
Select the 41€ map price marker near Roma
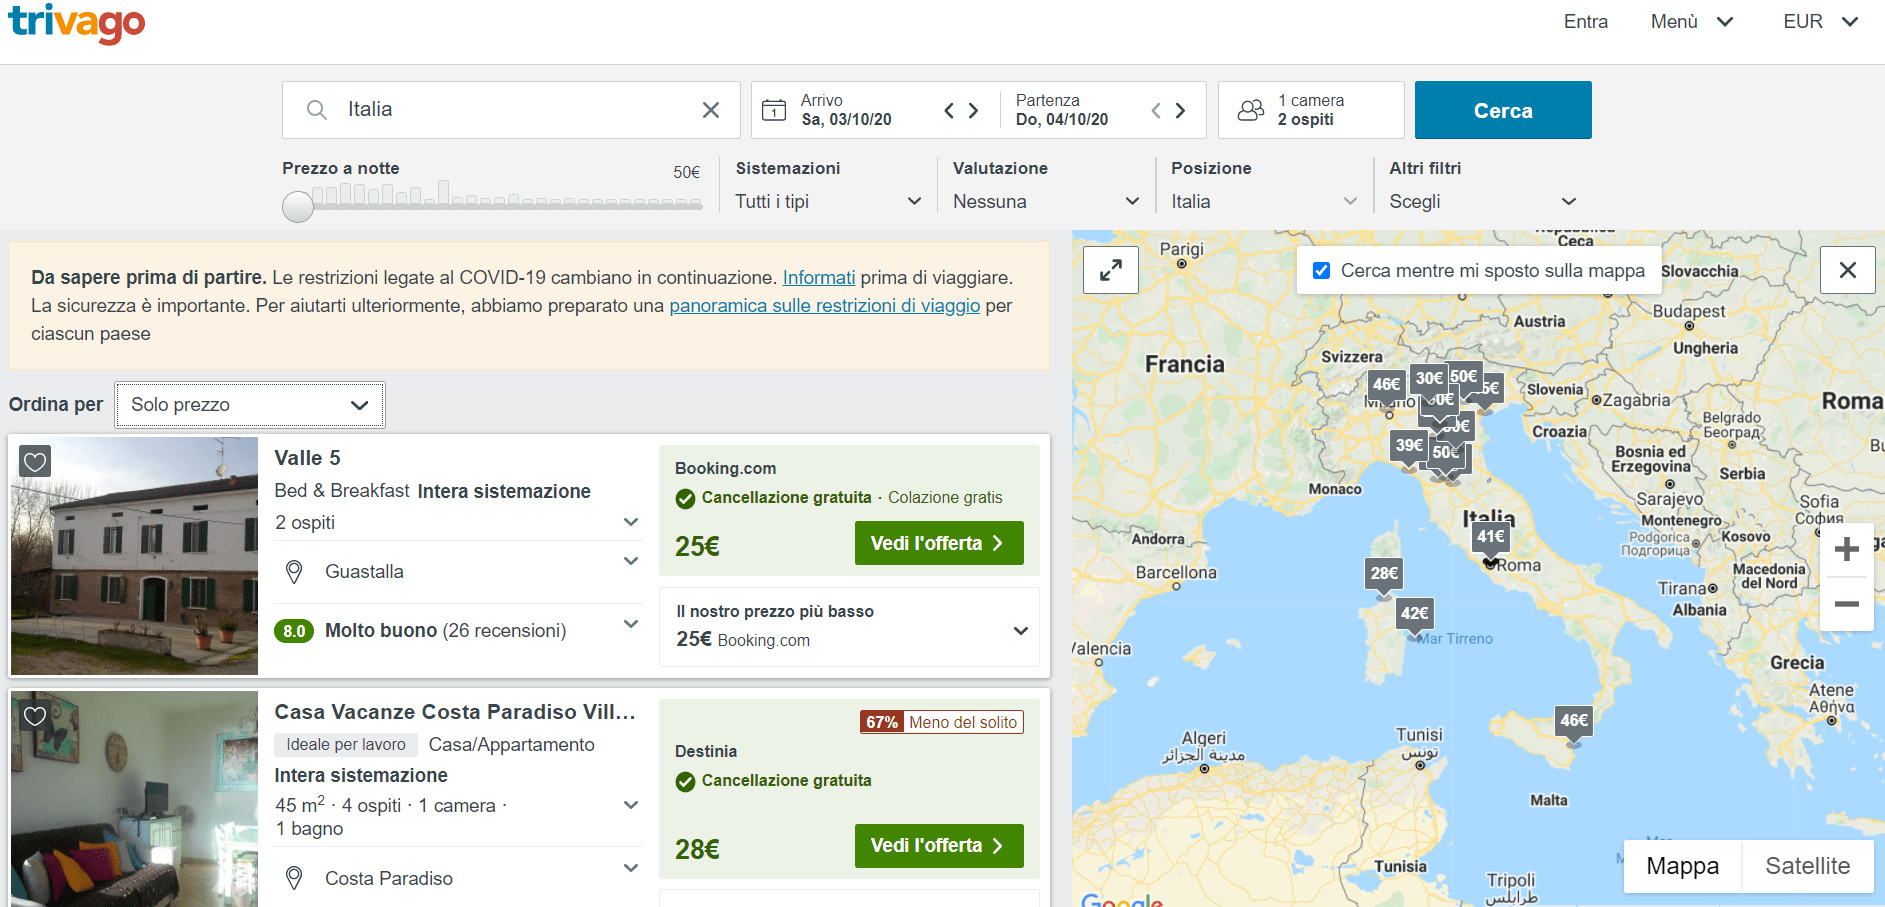(x=1491, y=537)
